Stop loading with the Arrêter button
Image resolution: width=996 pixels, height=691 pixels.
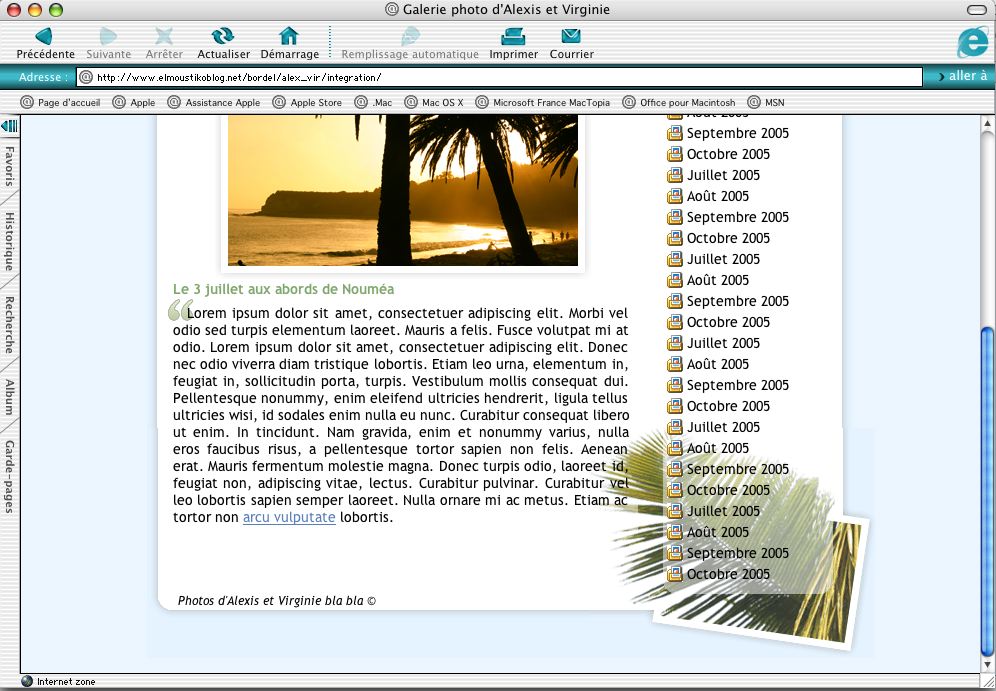[164, 43]
